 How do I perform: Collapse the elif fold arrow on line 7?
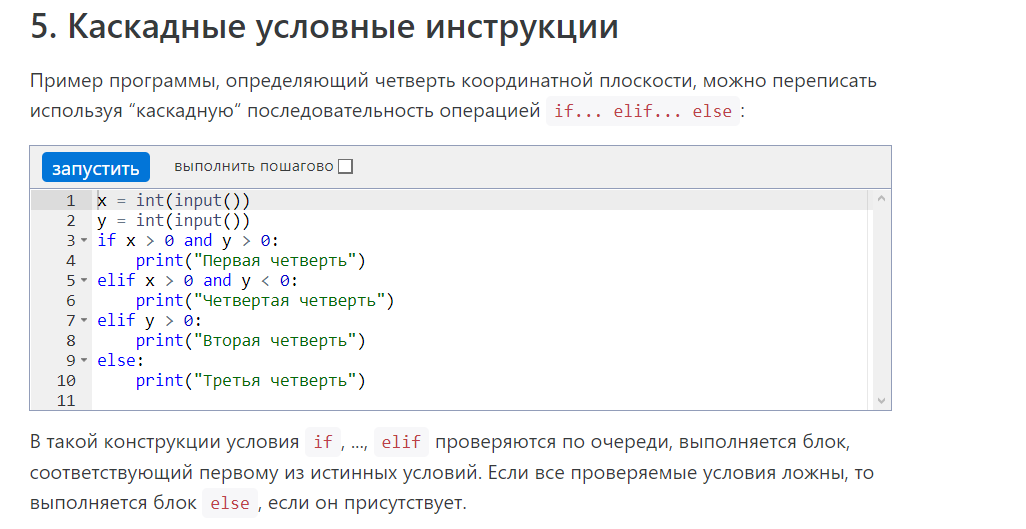pos(84,321)
